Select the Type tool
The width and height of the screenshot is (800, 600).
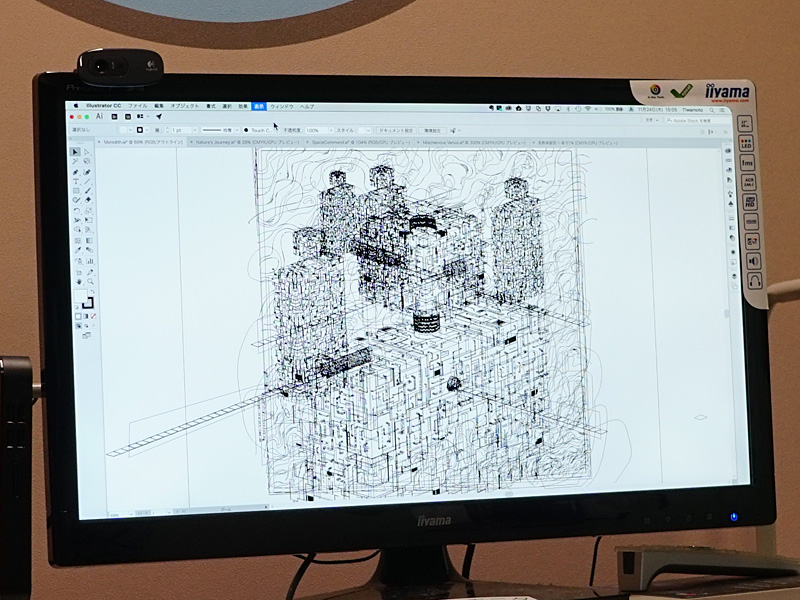point(76,181)
